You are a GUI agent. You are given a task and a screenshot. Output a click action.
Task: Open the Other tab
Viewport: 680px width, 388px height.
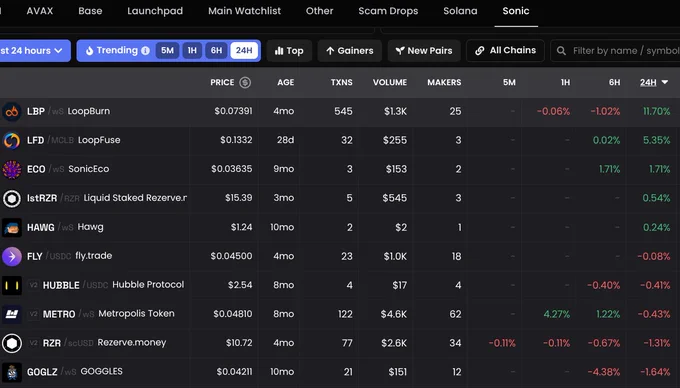point(319,11)
